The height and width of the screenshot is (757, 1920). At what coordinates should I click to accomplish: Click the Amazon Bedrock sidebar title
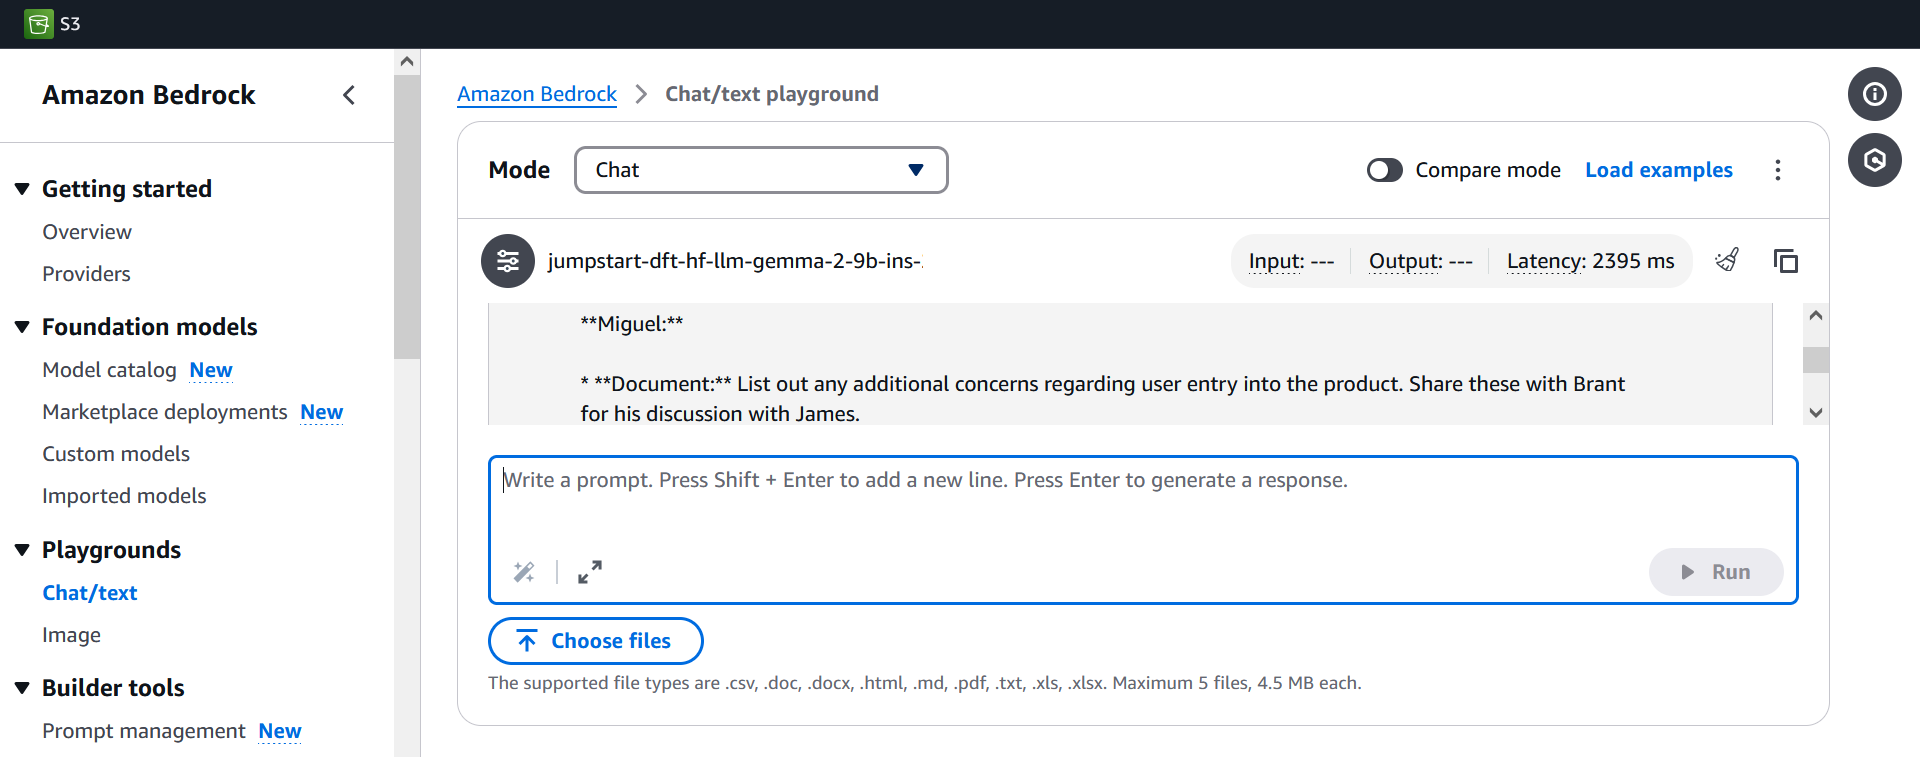coord(149,95)
